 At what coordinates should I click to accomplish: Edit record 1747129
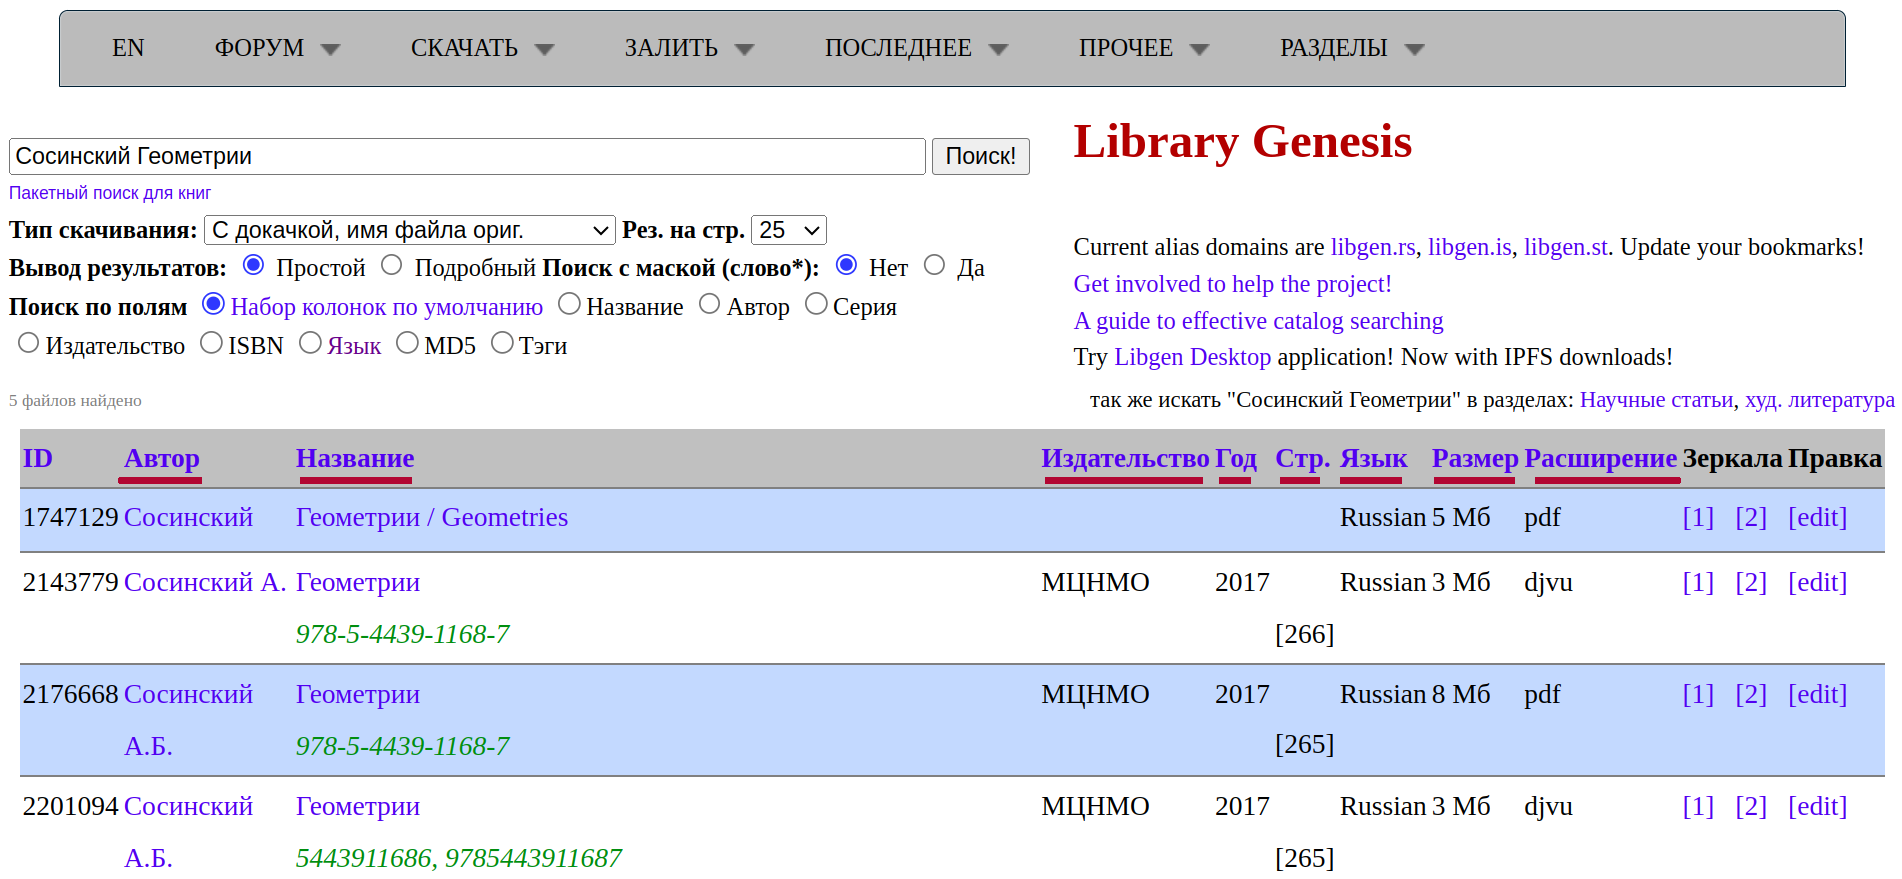(x=1817, y=517)
